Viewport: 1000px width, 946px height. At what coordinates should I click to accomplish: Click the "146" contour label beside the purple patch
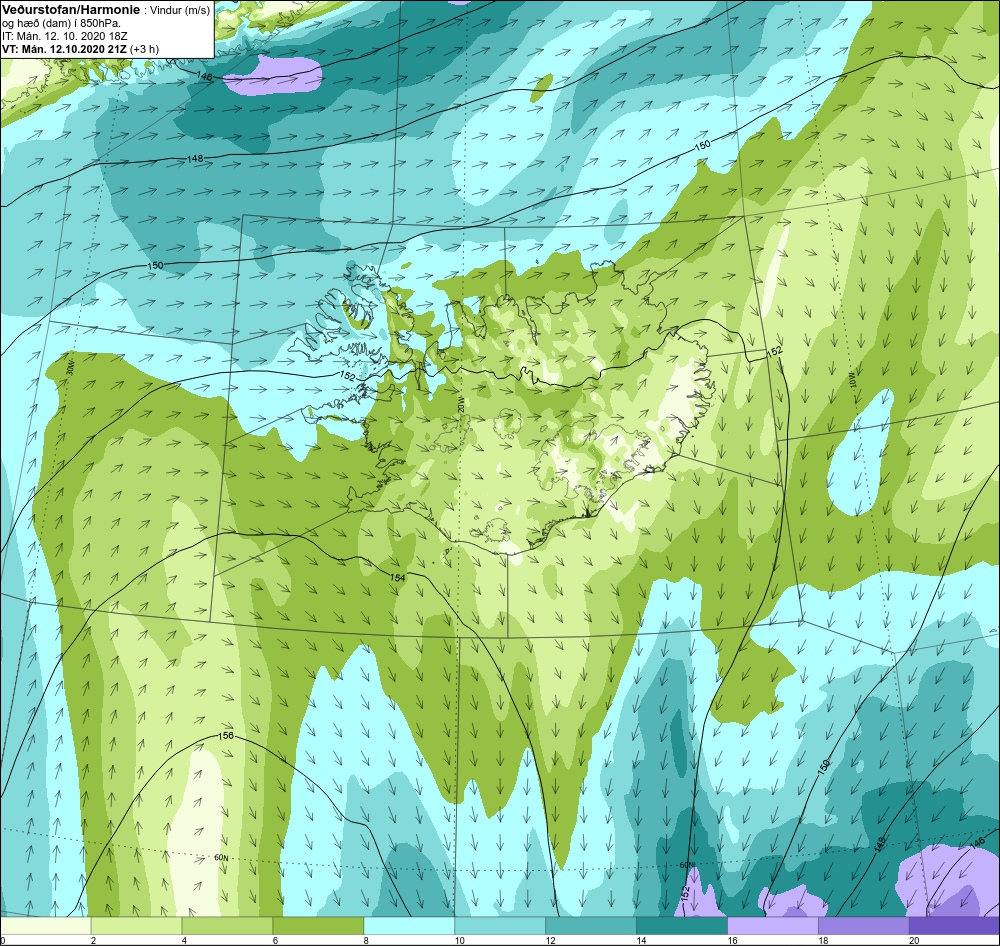coord(204,77)
